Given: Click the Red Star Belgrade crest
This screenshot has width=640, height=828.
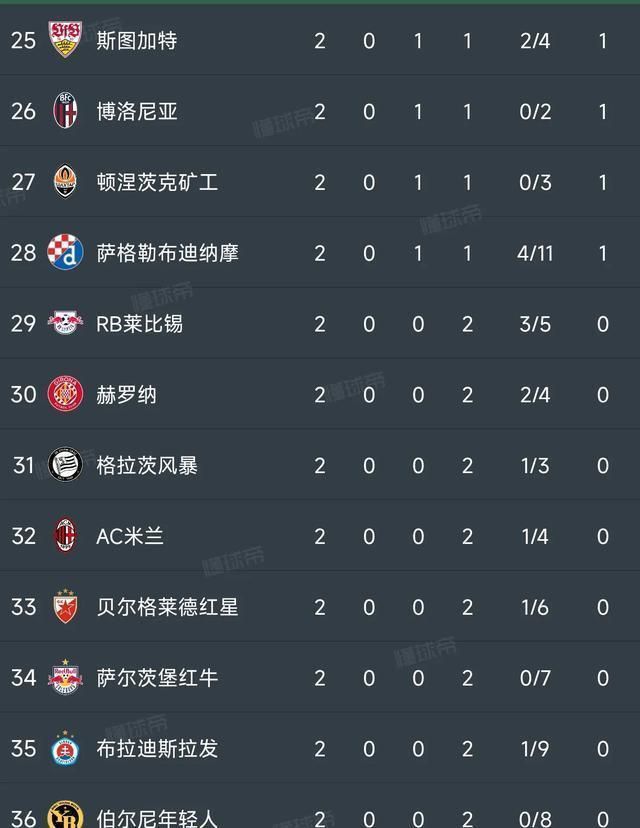Looking at the screenshot, I should point(65,607).
